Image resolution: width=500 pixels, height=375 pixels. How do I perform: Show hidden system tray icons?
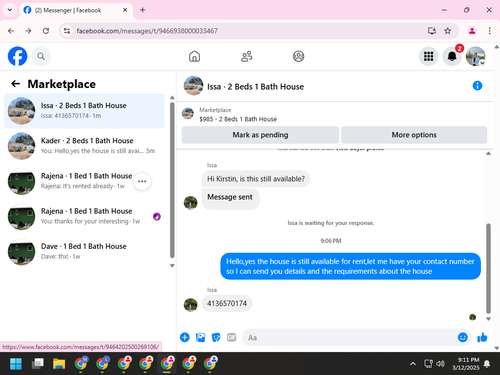(x=413, y=364)
